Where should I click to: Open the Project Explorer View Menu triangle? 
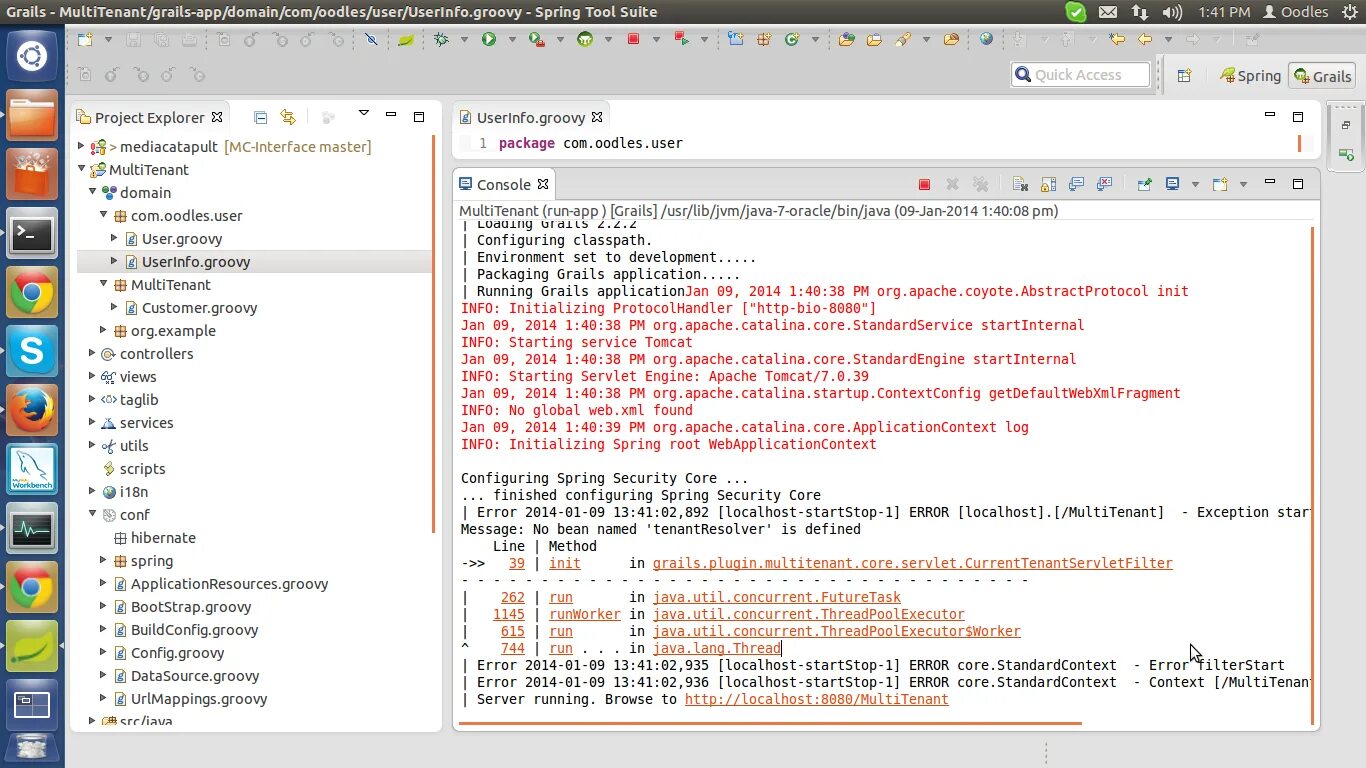364,114
